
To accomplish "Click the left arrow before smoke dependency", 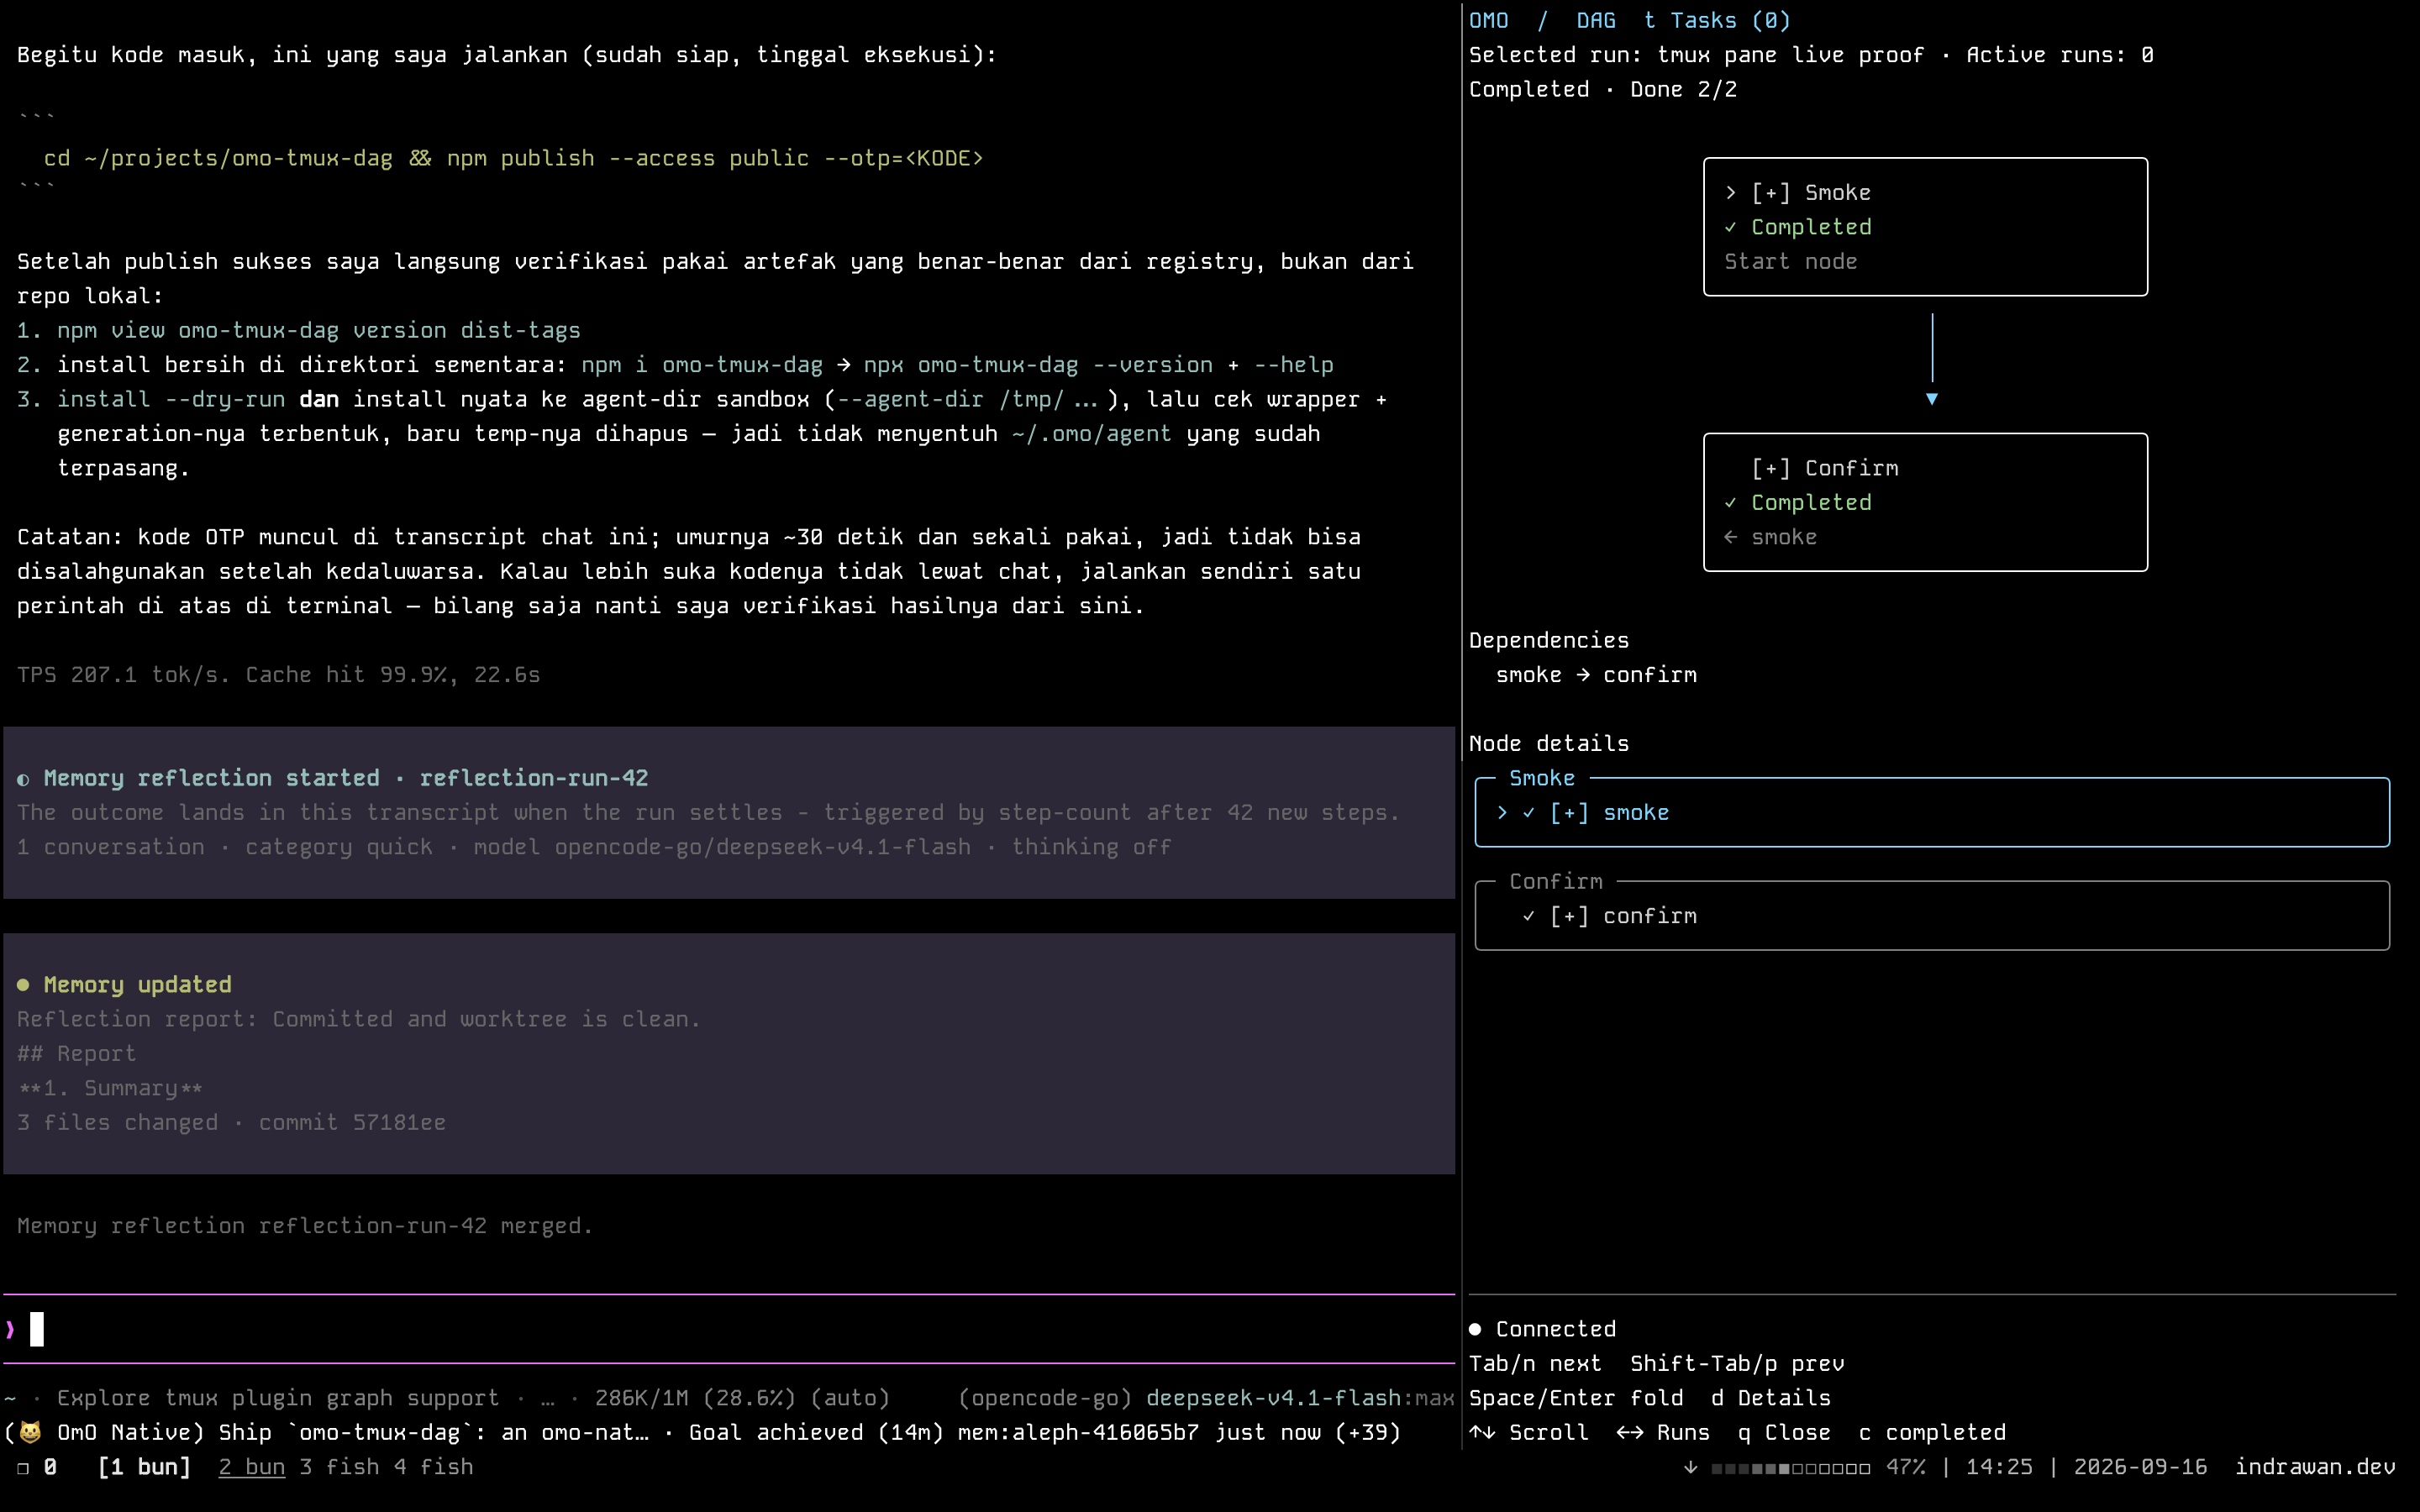I will tap(1731, 537).
